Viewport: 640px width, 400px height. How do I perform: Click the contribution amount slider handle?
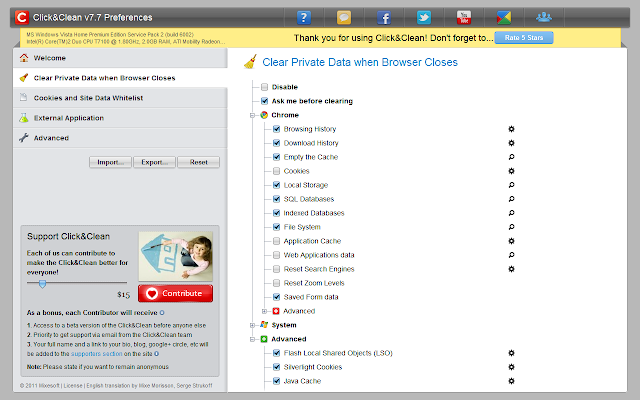click(42, 284)
